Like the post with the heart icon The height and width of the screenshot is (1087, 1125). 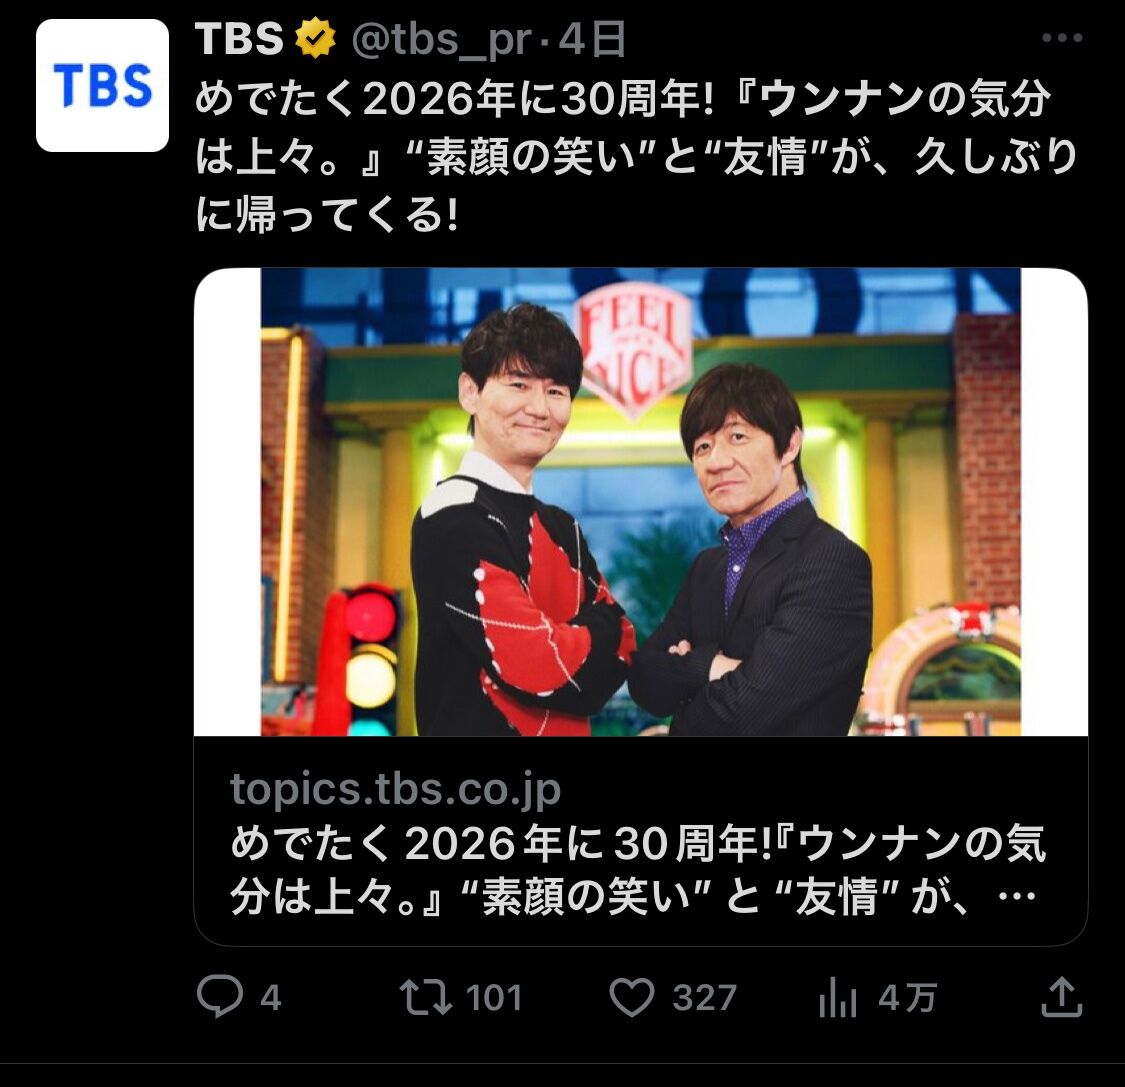(631, 997)
